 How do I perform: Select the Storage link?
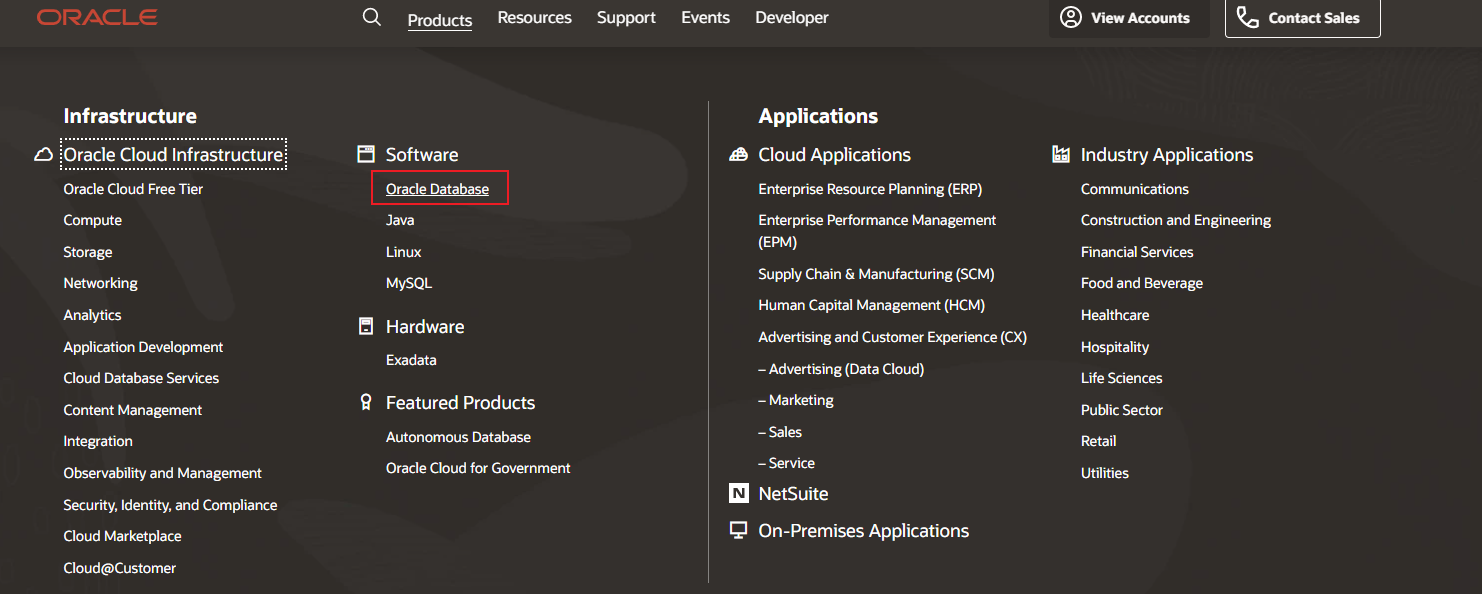88,252
